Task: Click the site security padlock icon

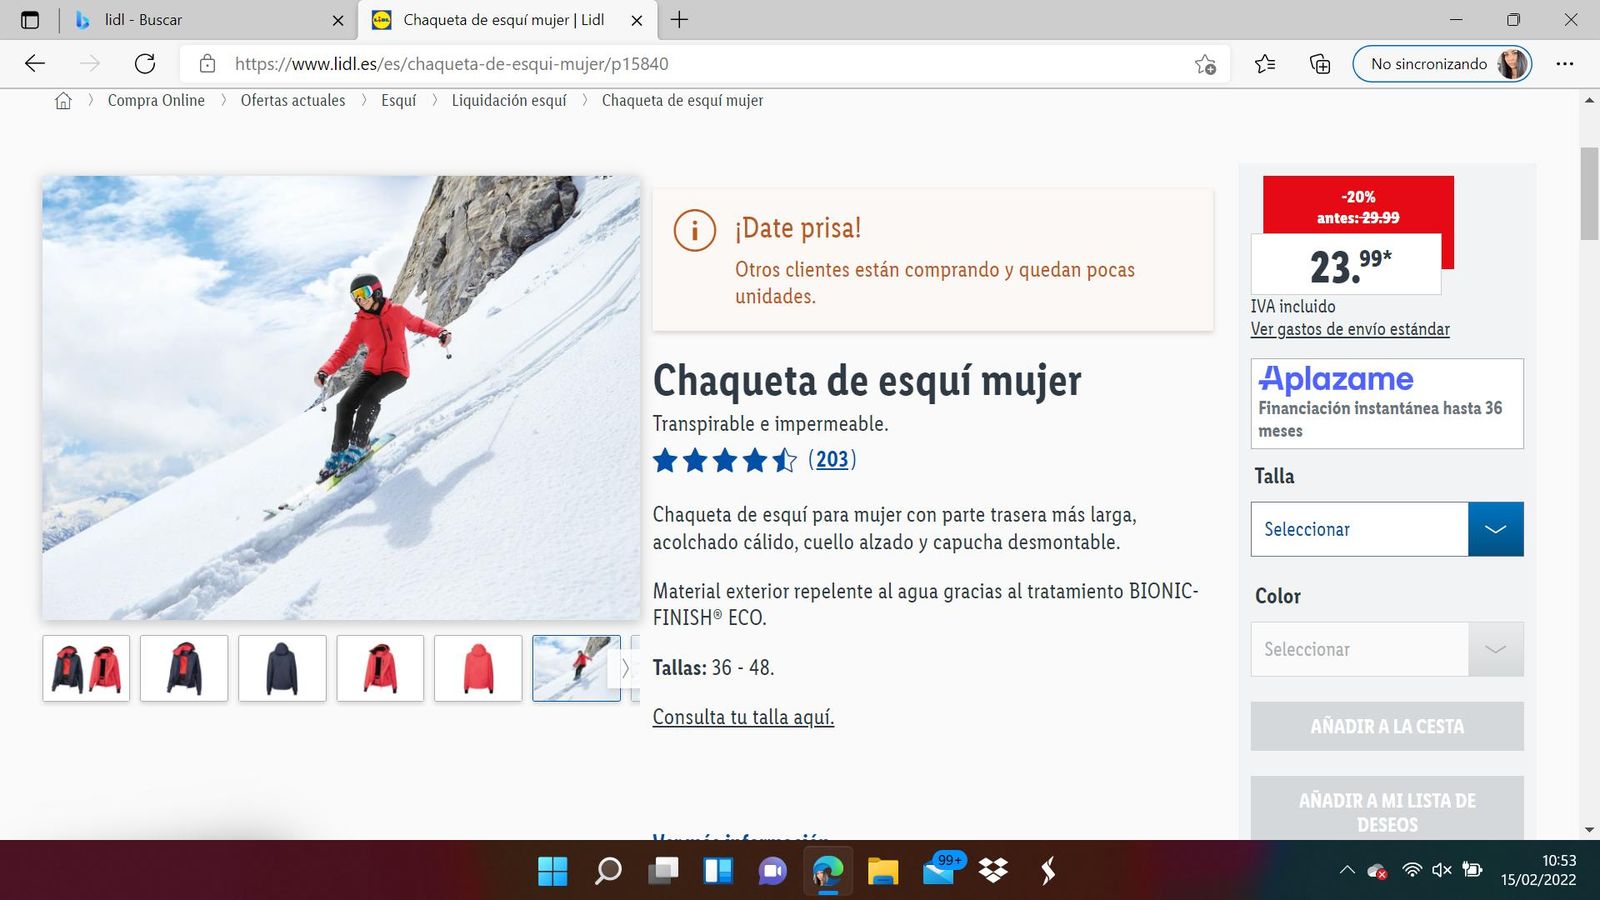Action: (x=207, y=63)
